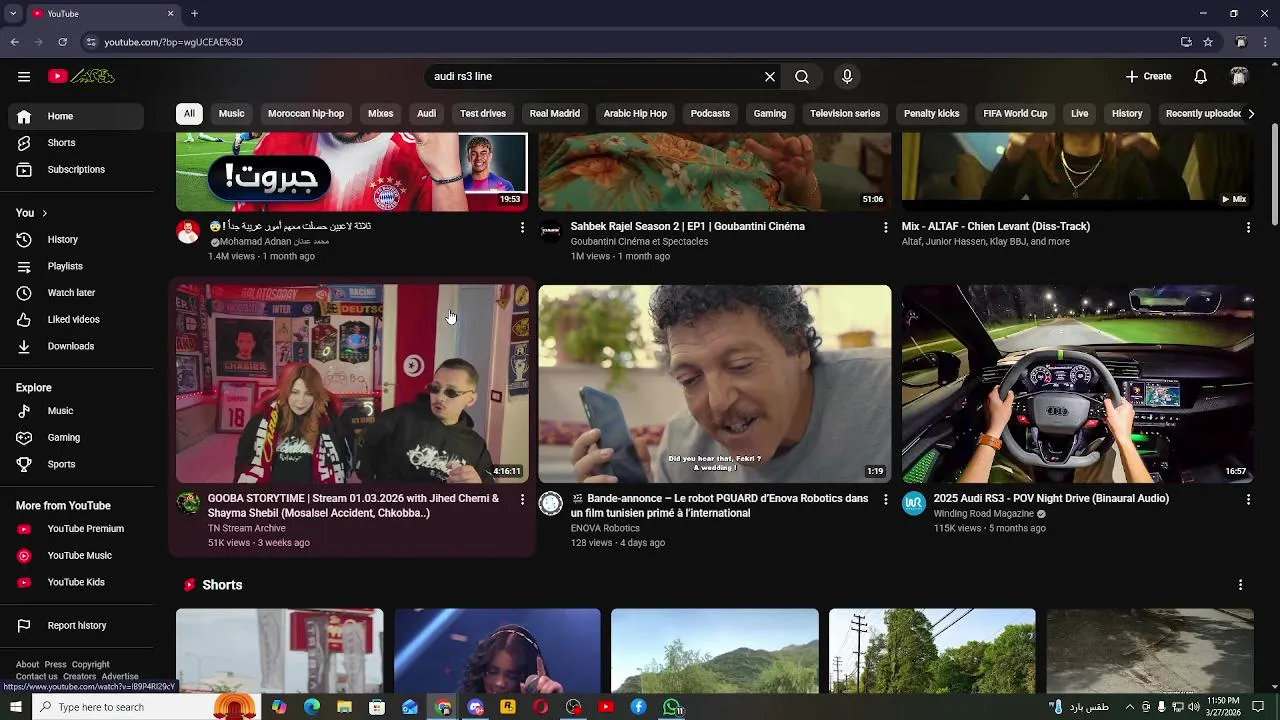Open Copyright footer link

click(91, 665)
